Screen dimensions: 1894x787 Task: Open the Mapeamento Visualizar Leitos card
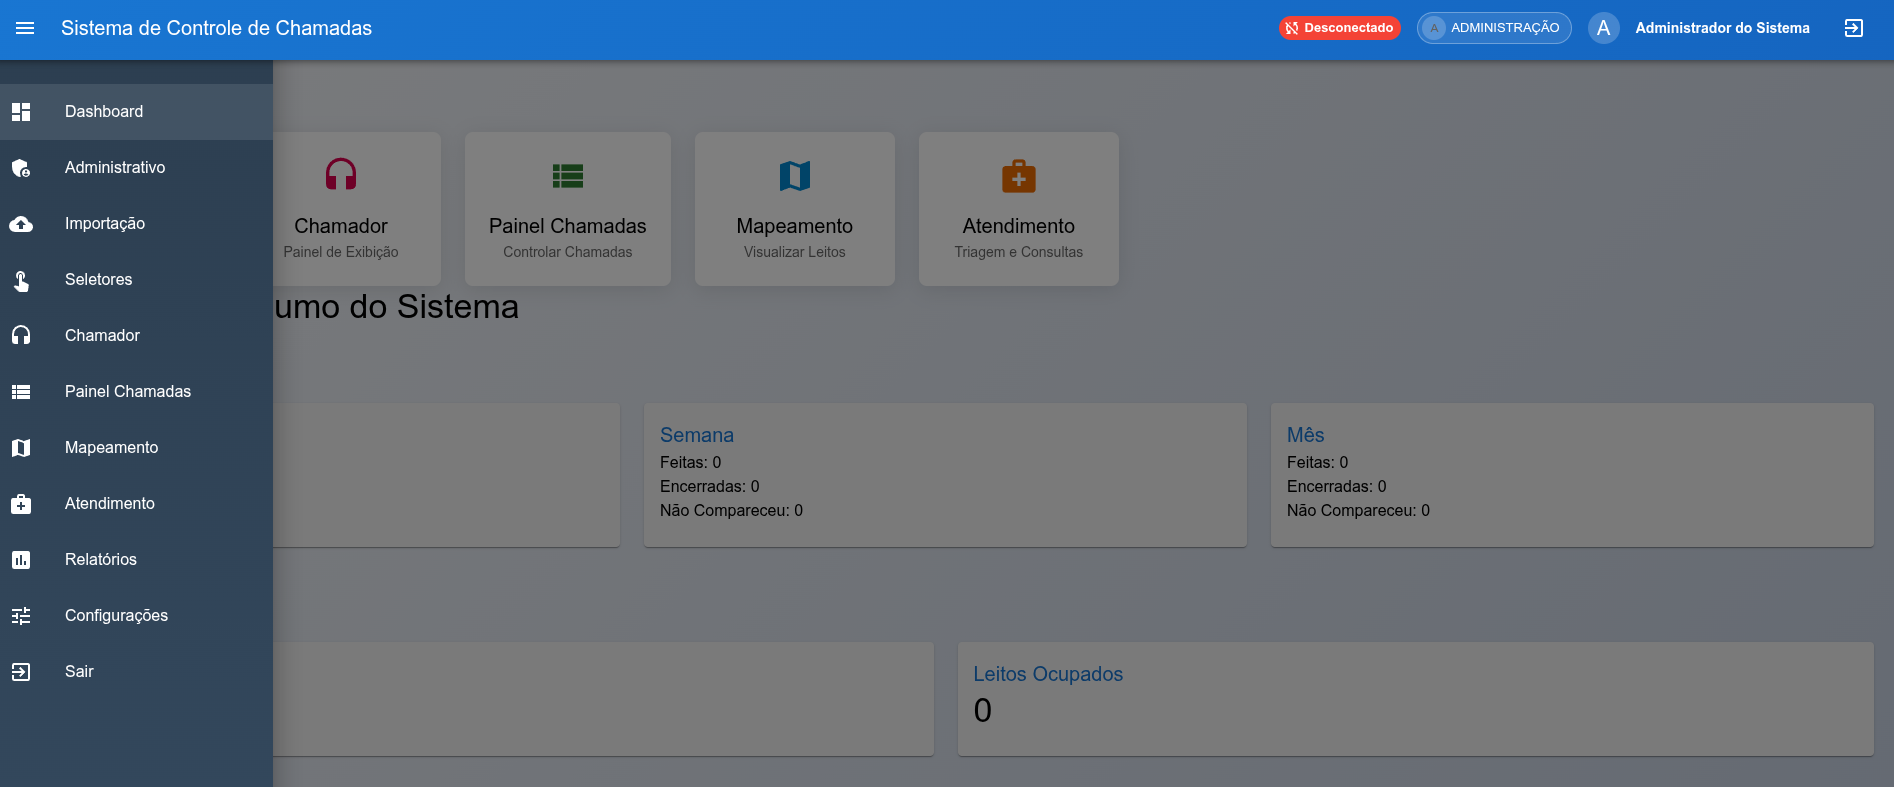(794, 209)
